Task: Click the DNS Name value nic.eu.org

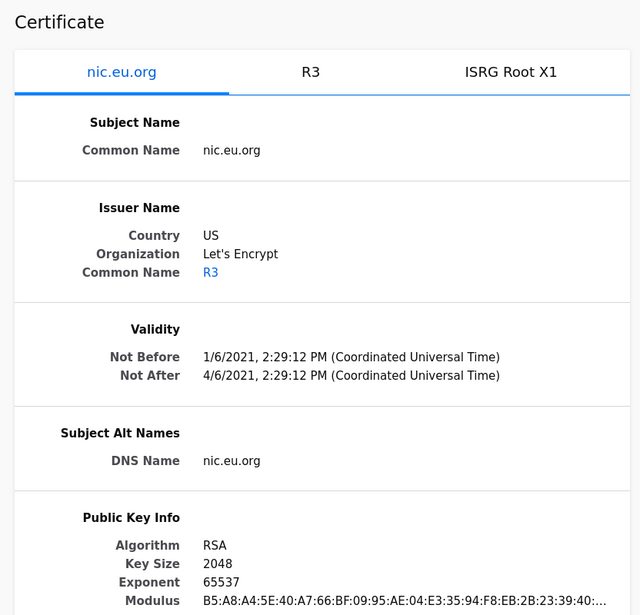Action: point(231,461)
